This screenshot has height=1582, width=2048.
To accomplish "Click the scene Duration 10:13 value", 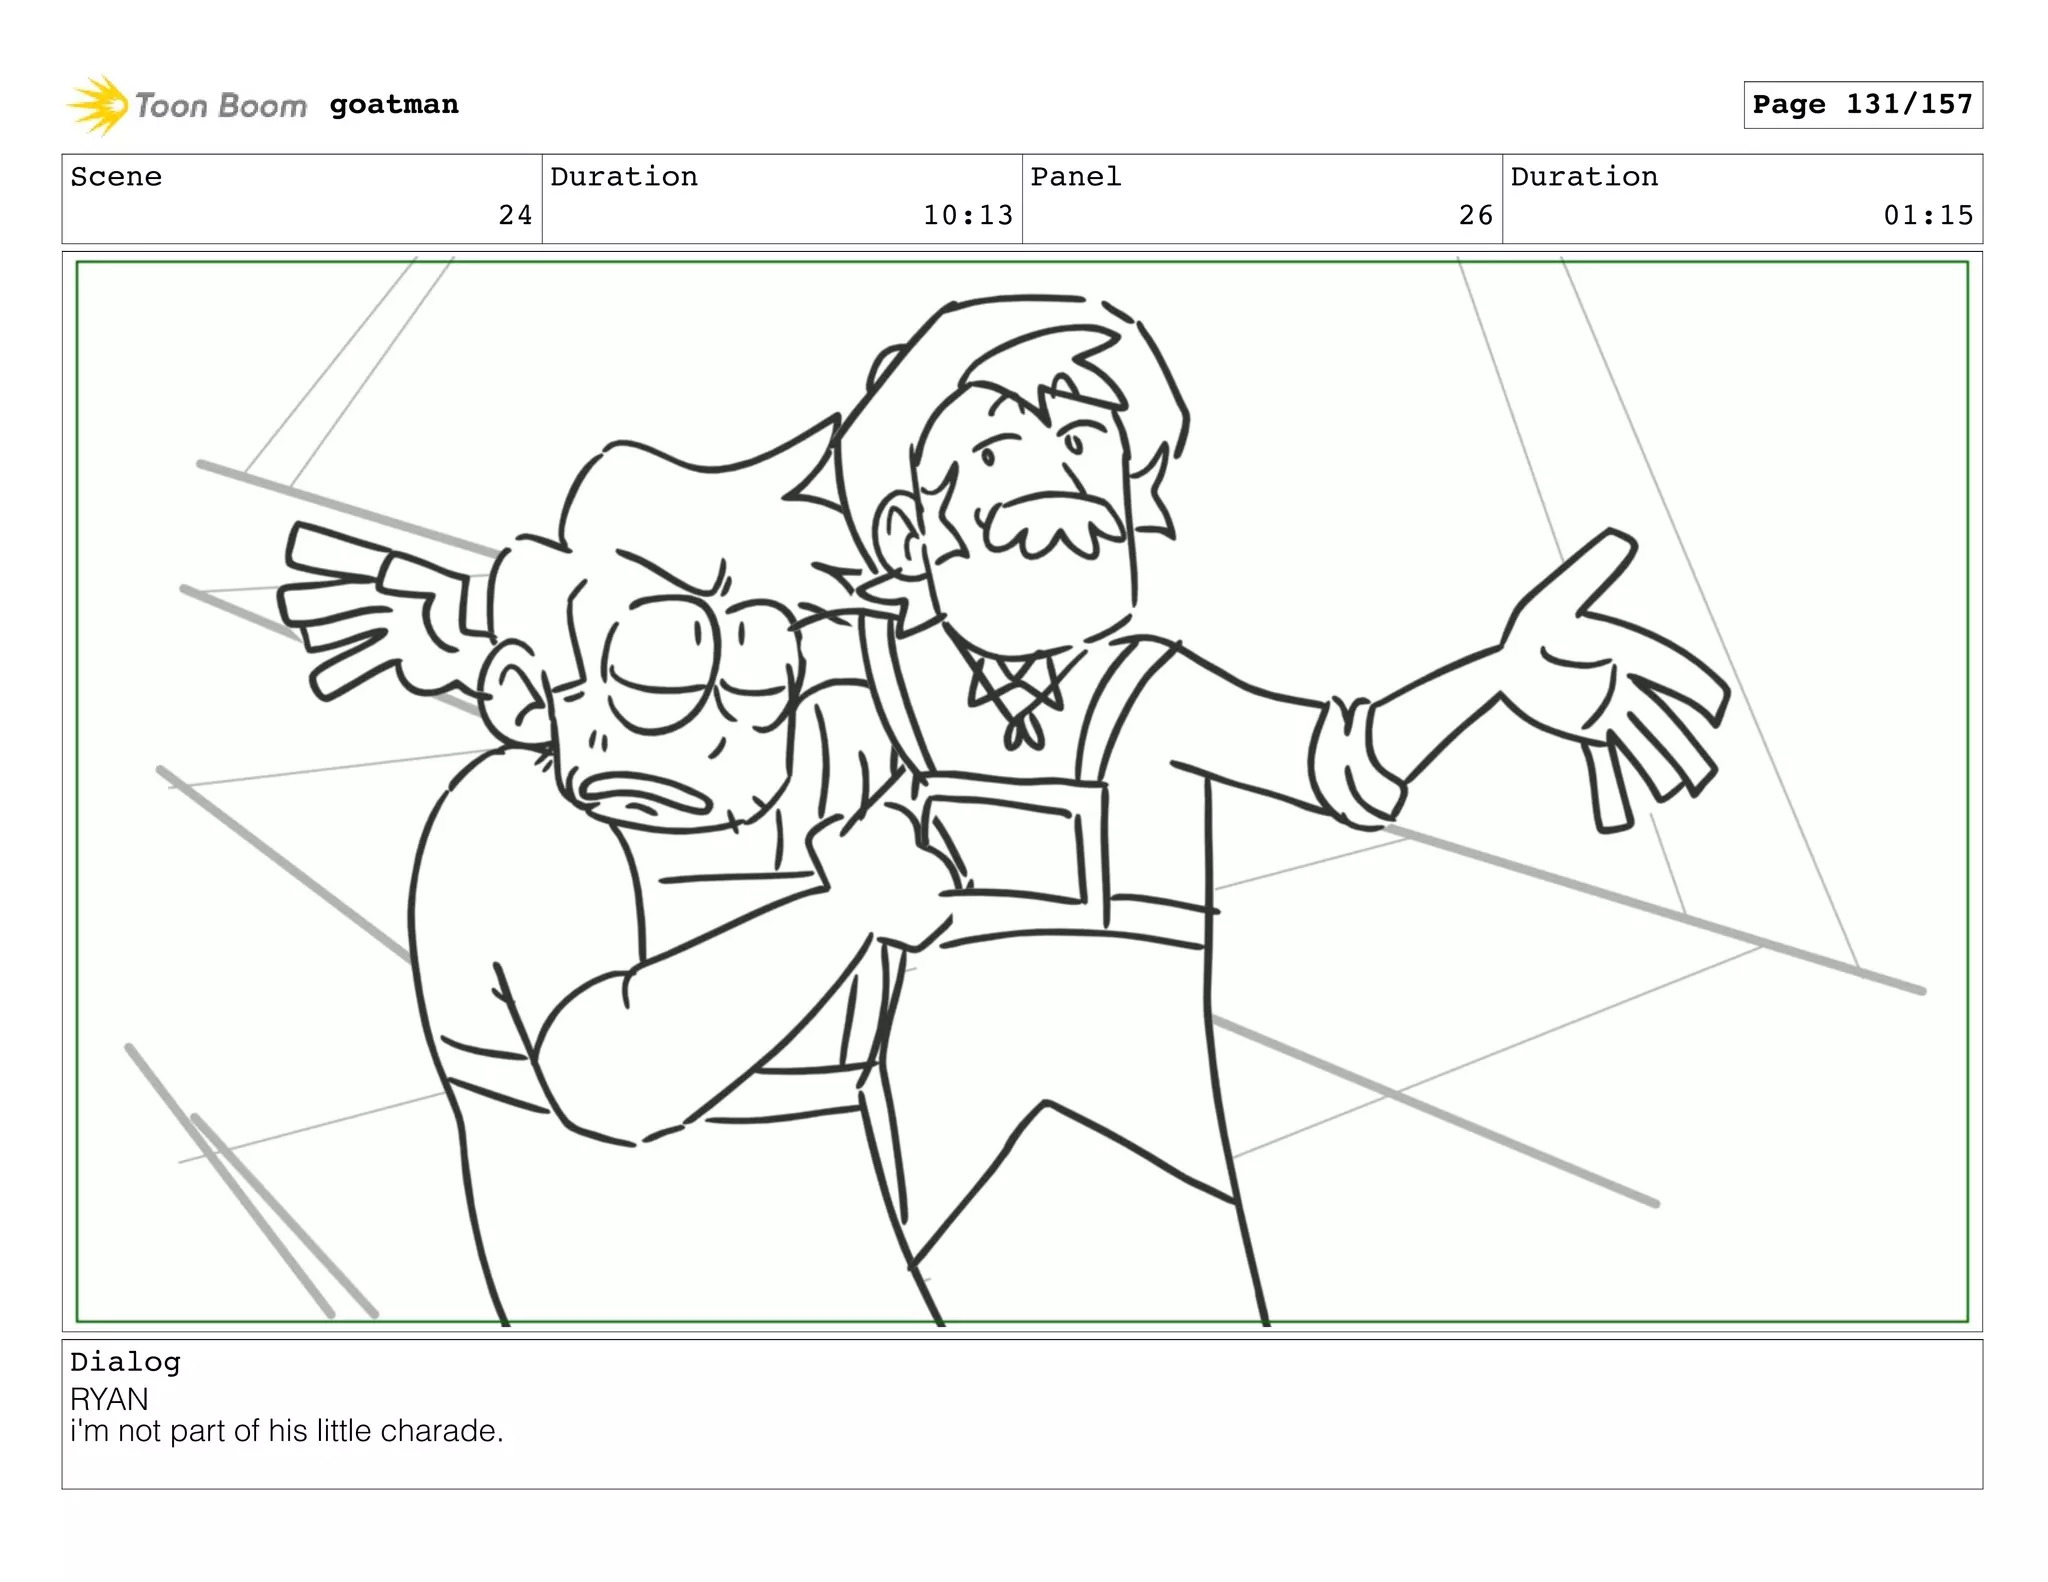I will tap(967, 215).
